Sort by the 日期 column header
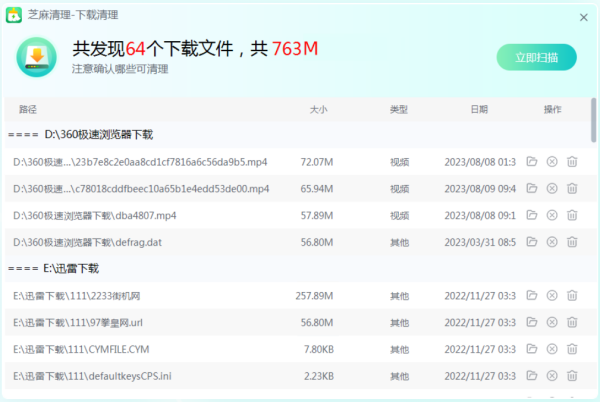The width and height of the screenshot is (600, 402). pos(479,110)
